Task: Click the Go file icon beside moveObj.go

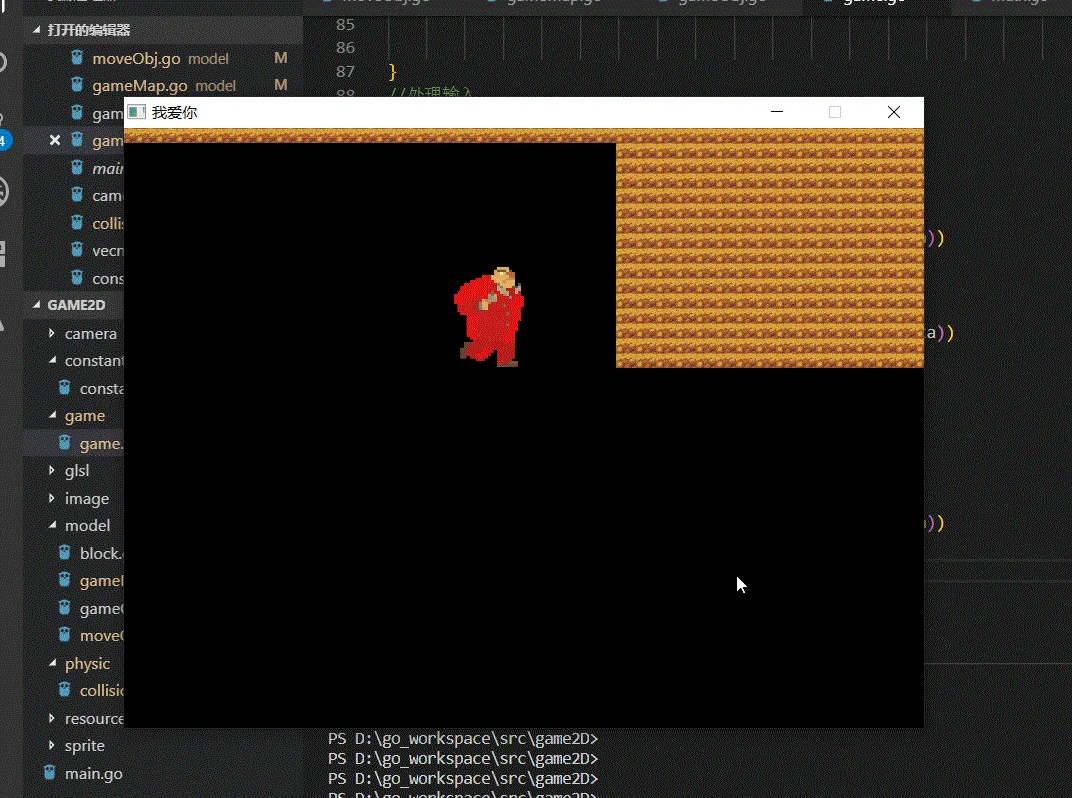Action: (x=77, y=58)
